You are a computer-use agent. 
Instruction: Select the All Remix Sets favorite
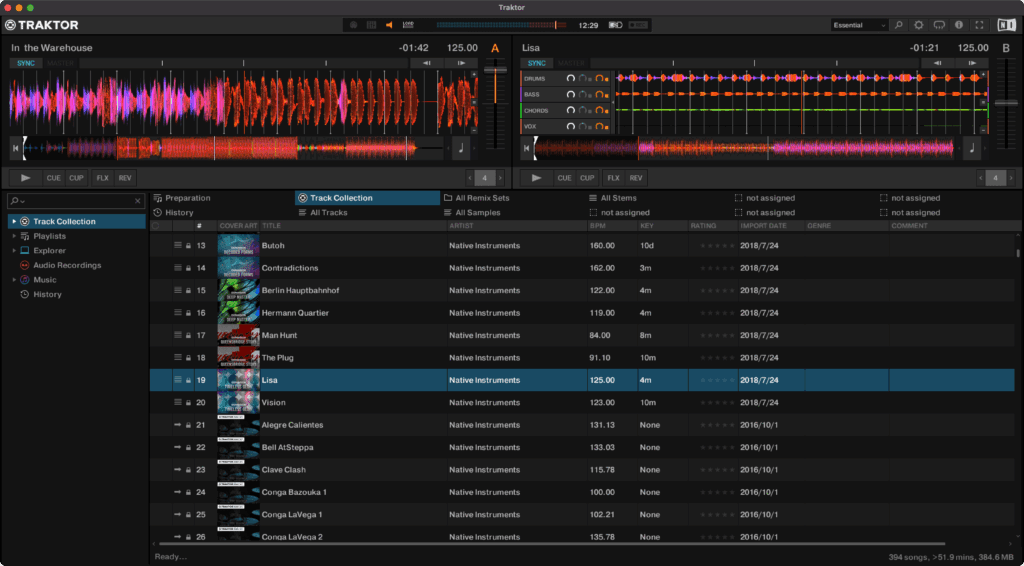[x=482, y=198]
